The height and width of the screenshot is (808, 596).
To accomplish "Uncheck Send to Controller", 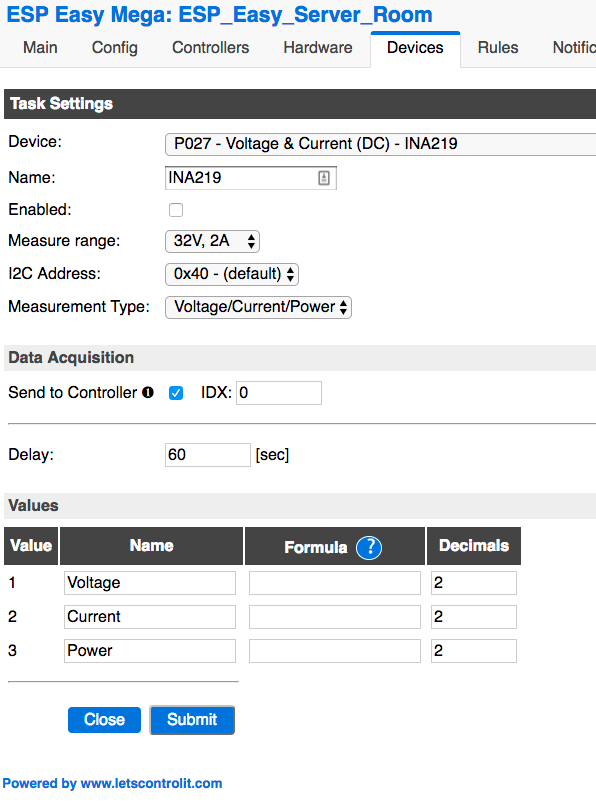I will pyautogui.click(x=176, y=393).
